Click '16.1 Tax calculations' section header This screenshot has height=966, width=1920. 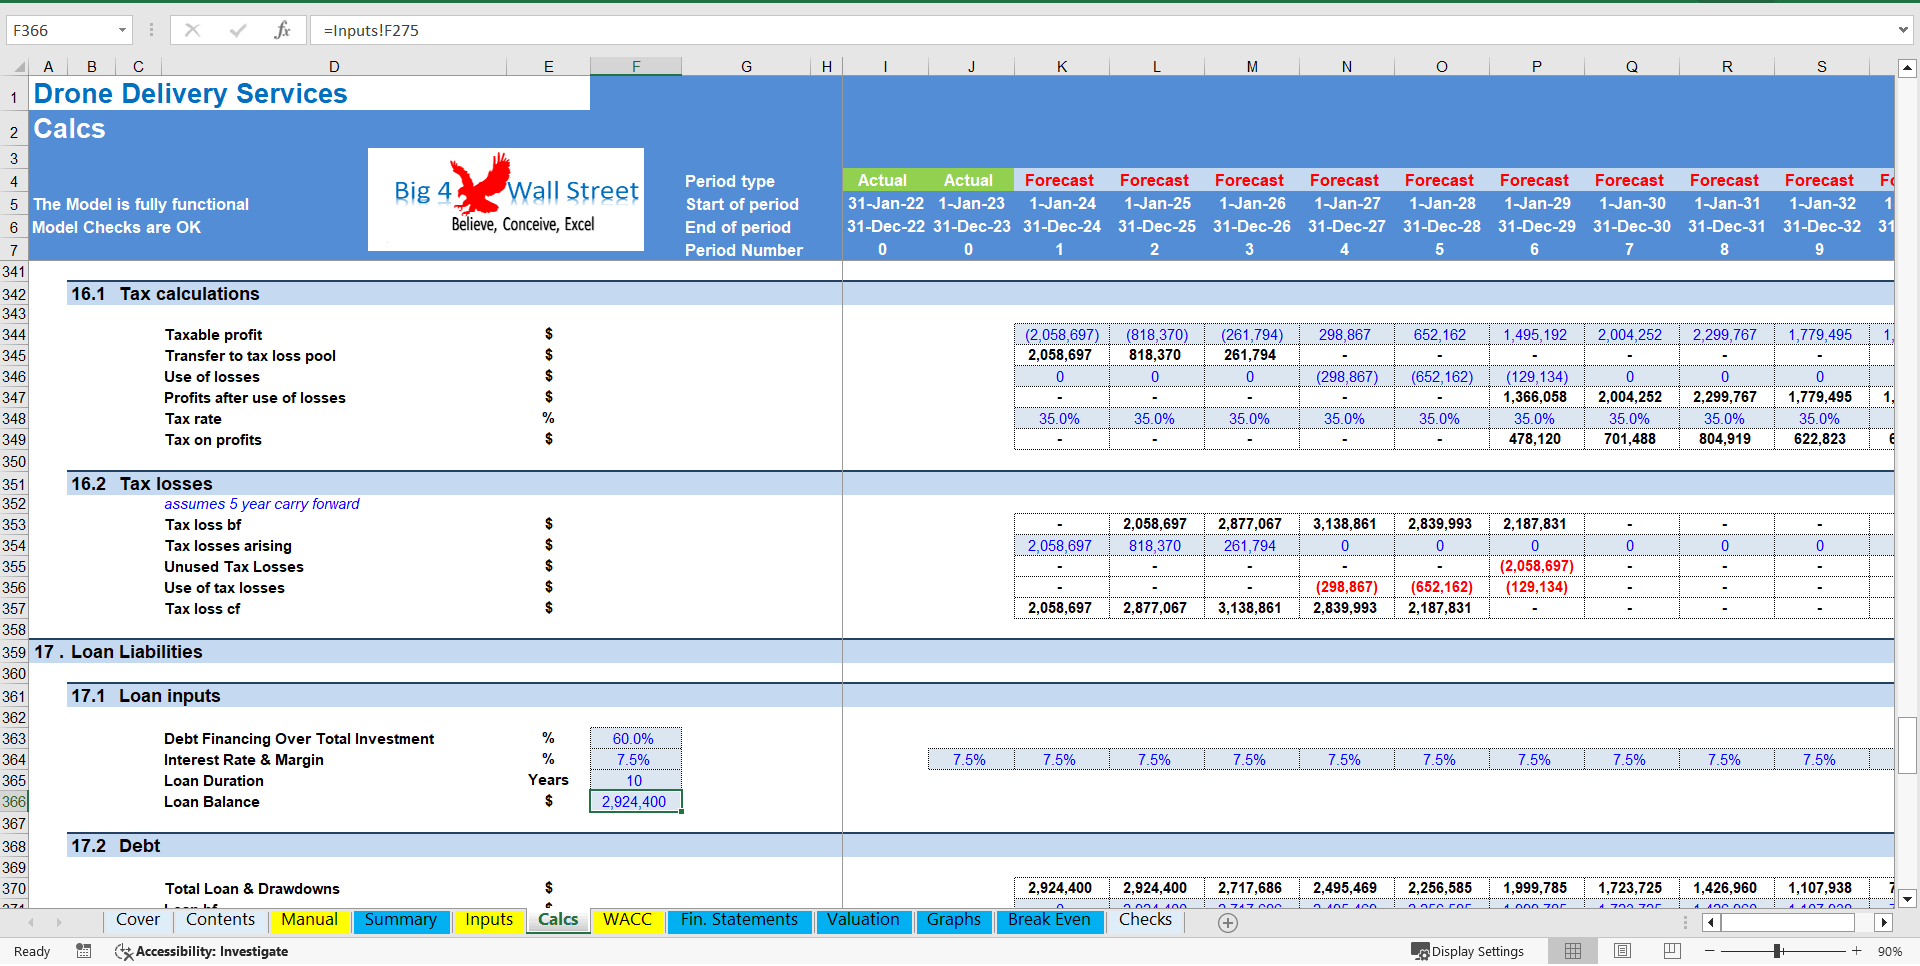[165, 294]
